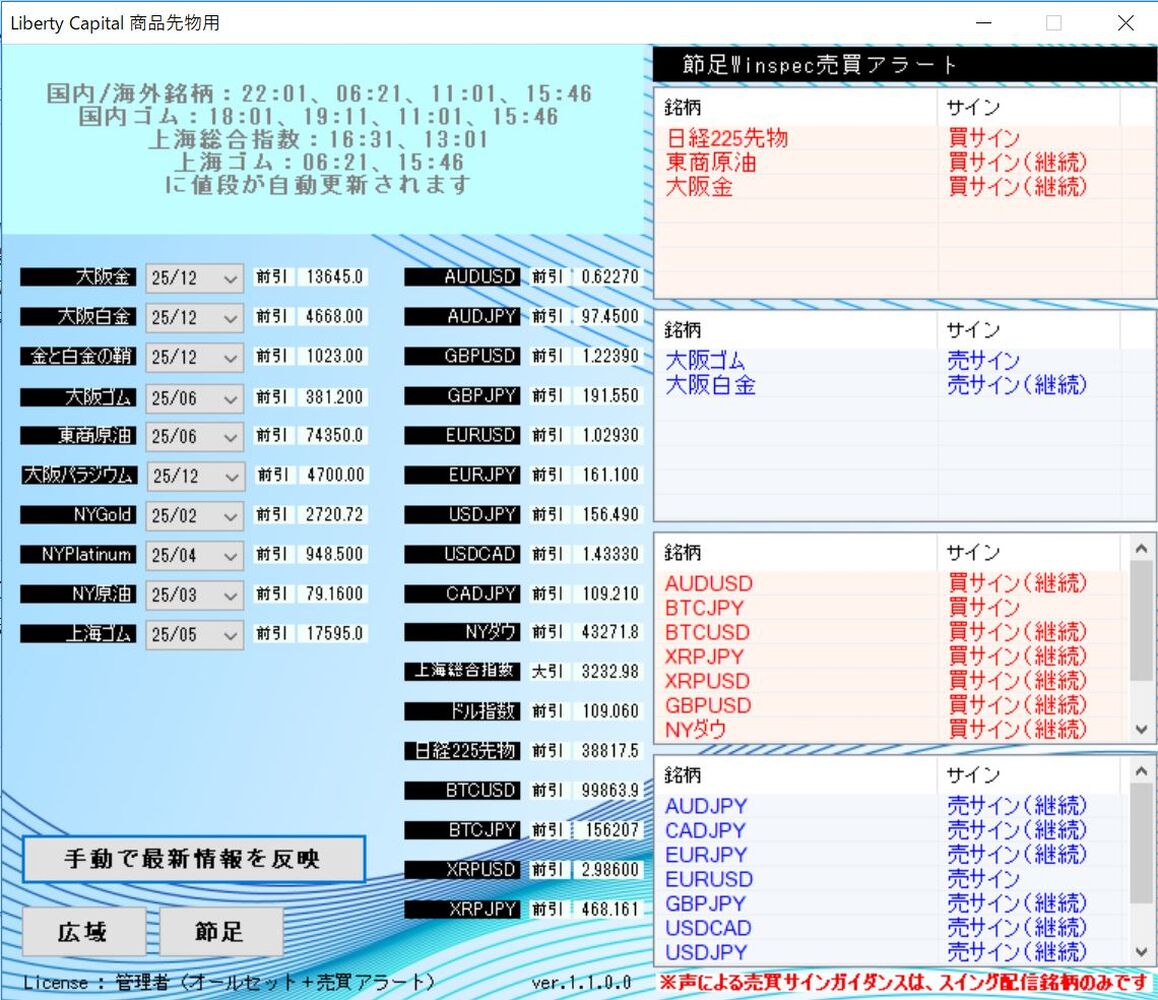Click the XRPJPY price value 468.161
The image size is (1158, 1000).
click(x=610, y=909)
